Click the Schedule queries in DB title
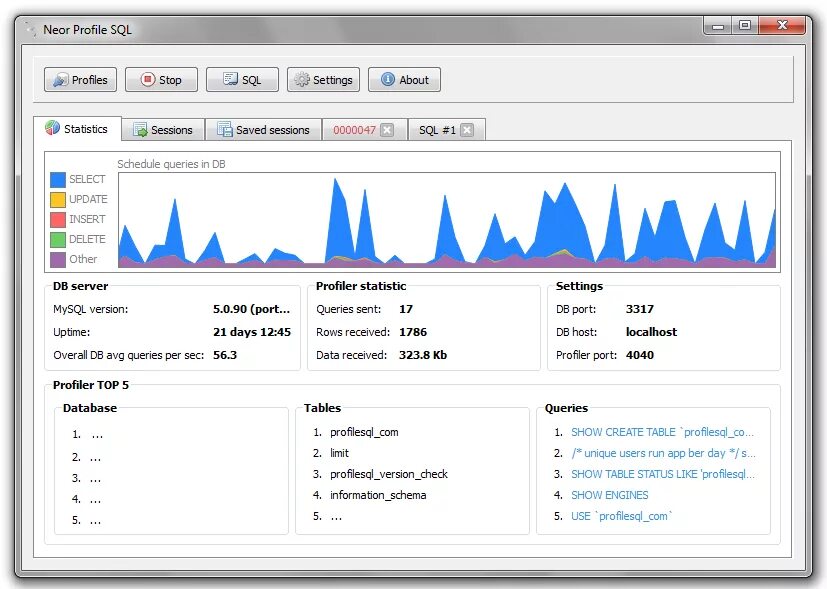 click(171, 164)
